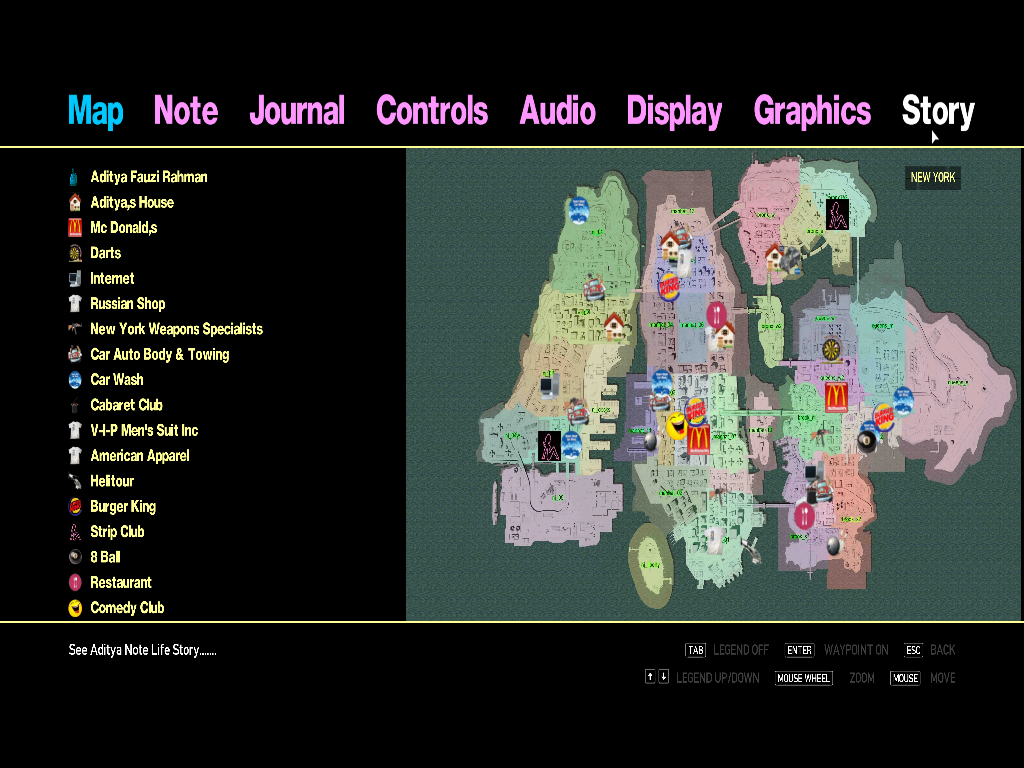Click the restaurant marker overlapping a house marker
The height and width of the screenshot is (768, 1024).
tap(717, 315)
